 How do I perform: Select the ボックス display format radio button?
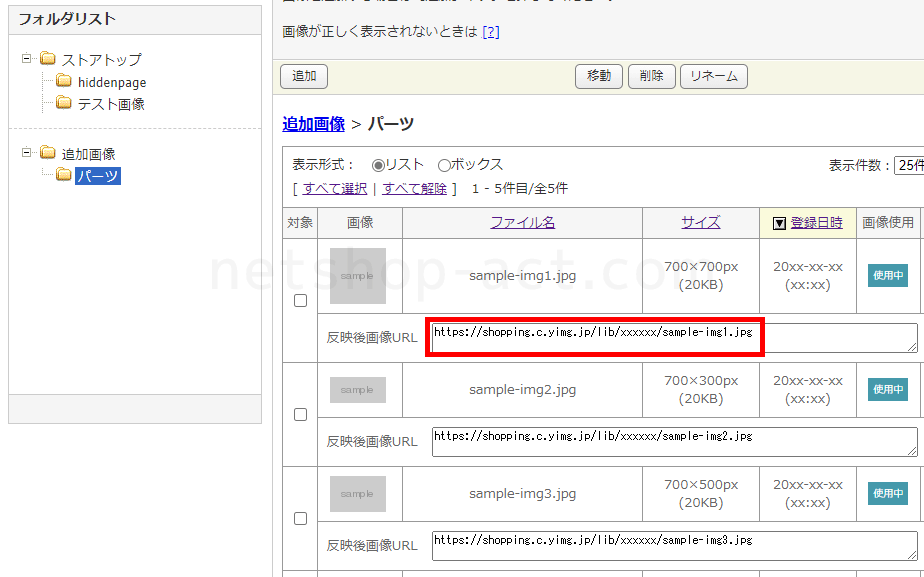click(444, 165)
